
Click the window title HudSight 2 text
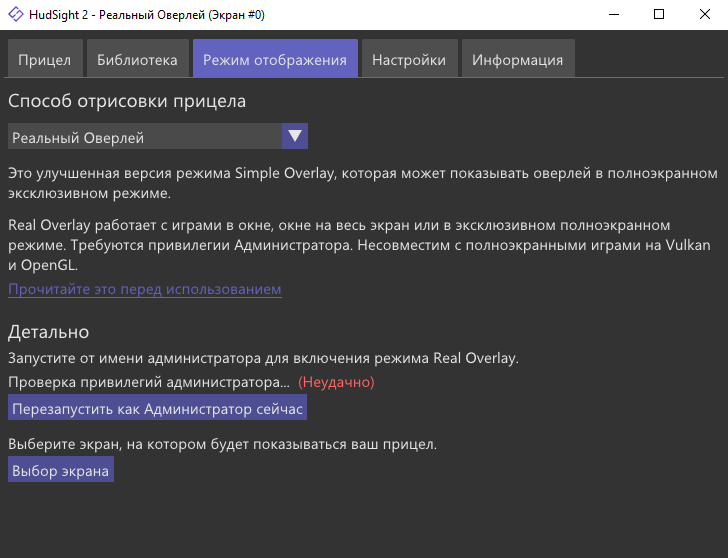pyautogui.click(x=147, y=15)
